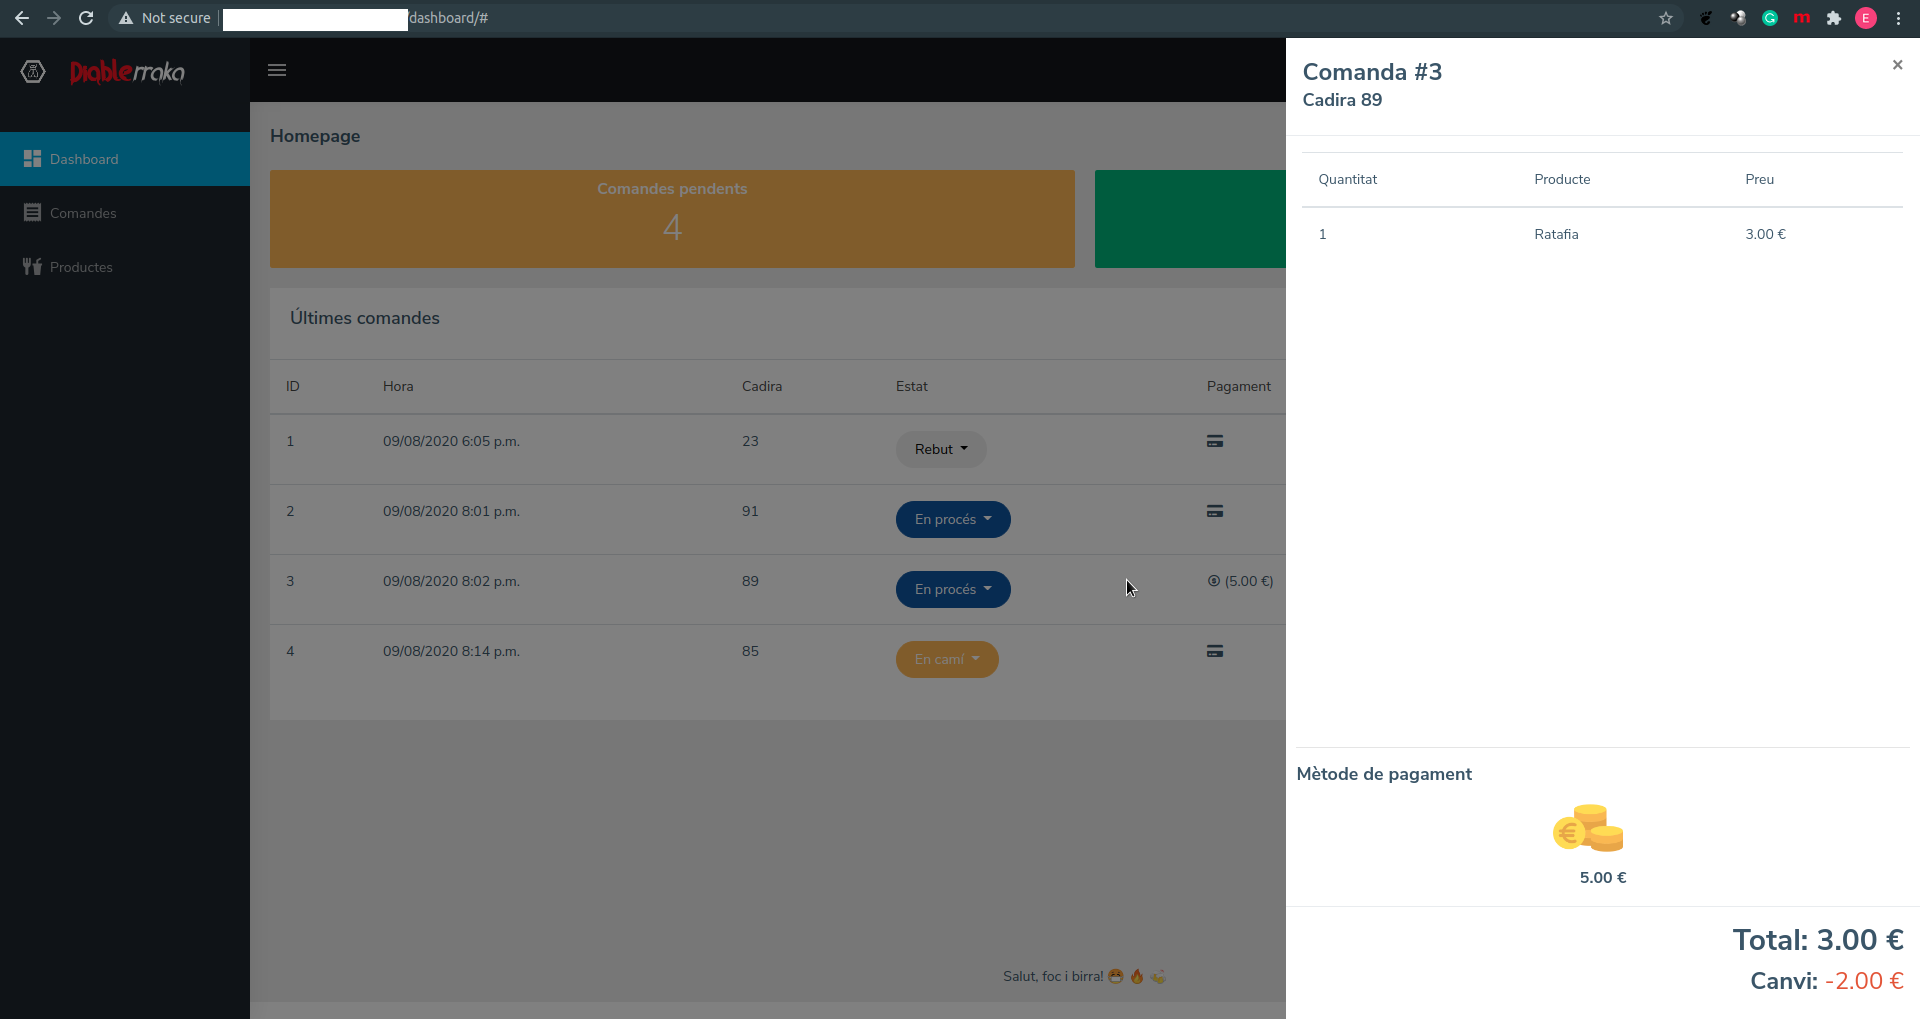
Task: Click the Ratafia product cell
Action: tap(1557, 234)
